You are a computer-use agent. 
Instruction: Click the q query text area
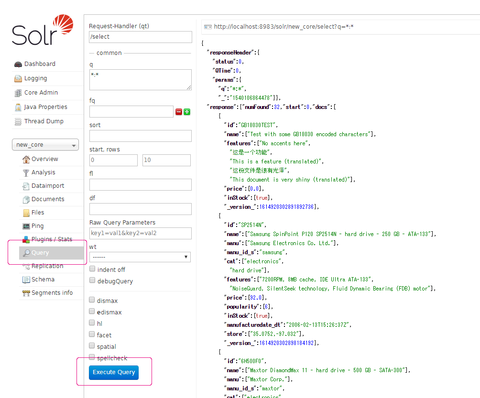pos(140,80)
